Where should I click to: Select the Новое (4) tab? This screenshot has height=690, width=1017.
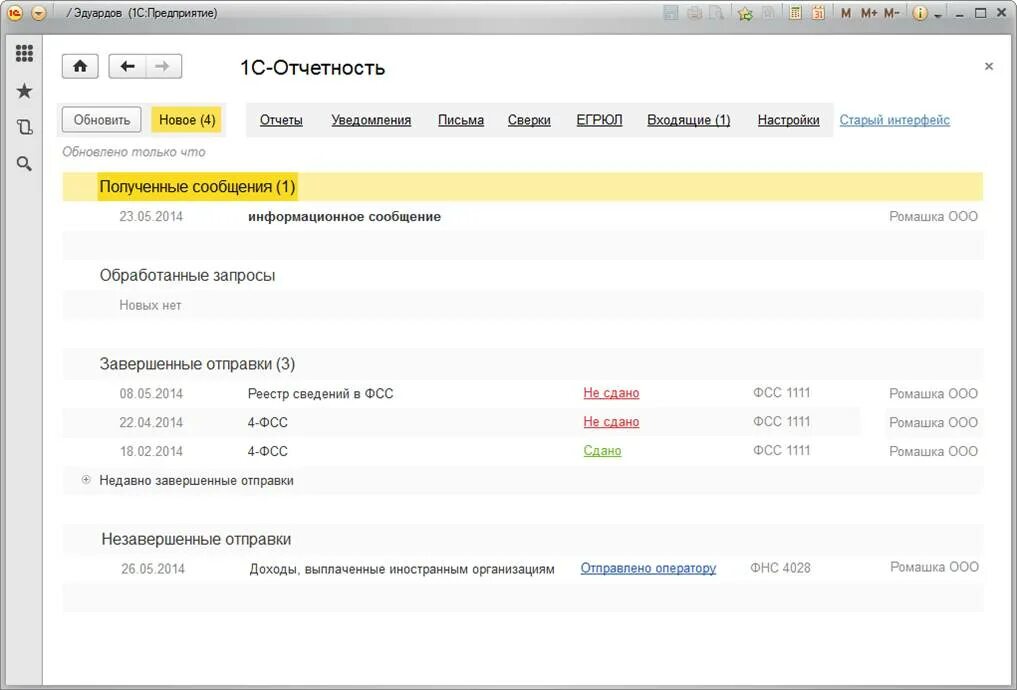187,120
